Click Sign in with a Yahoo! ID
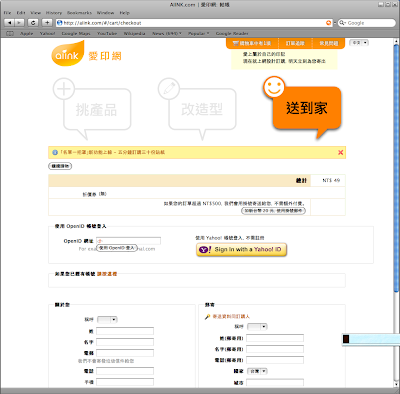400x394 pixels. (241, 249)
